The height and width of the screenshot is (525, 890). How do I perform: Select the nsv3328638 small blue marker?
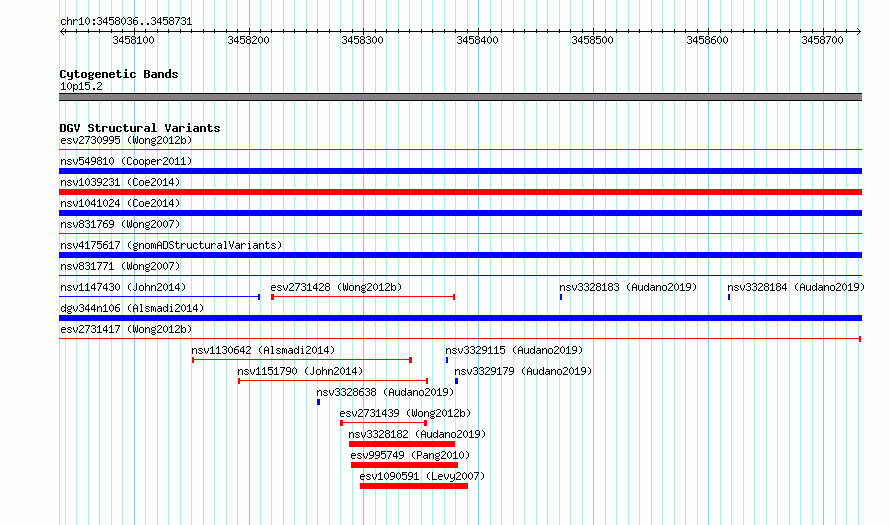point(318,402)
